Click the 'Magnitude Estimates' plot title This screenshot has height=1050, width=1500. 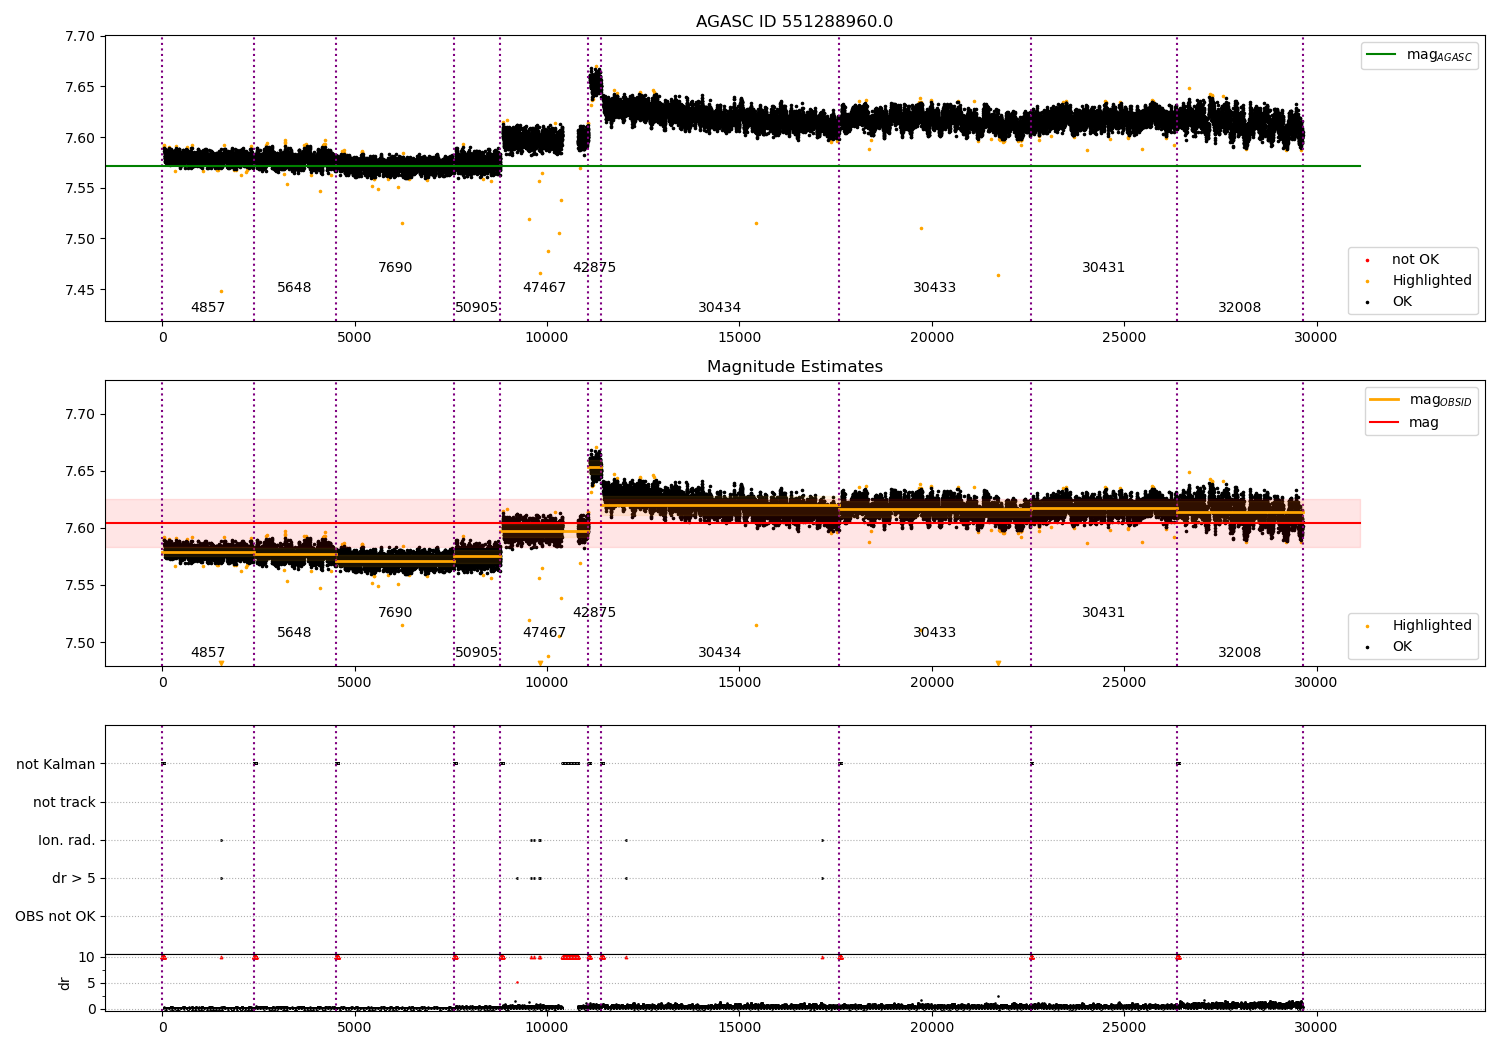pos(794,367)
